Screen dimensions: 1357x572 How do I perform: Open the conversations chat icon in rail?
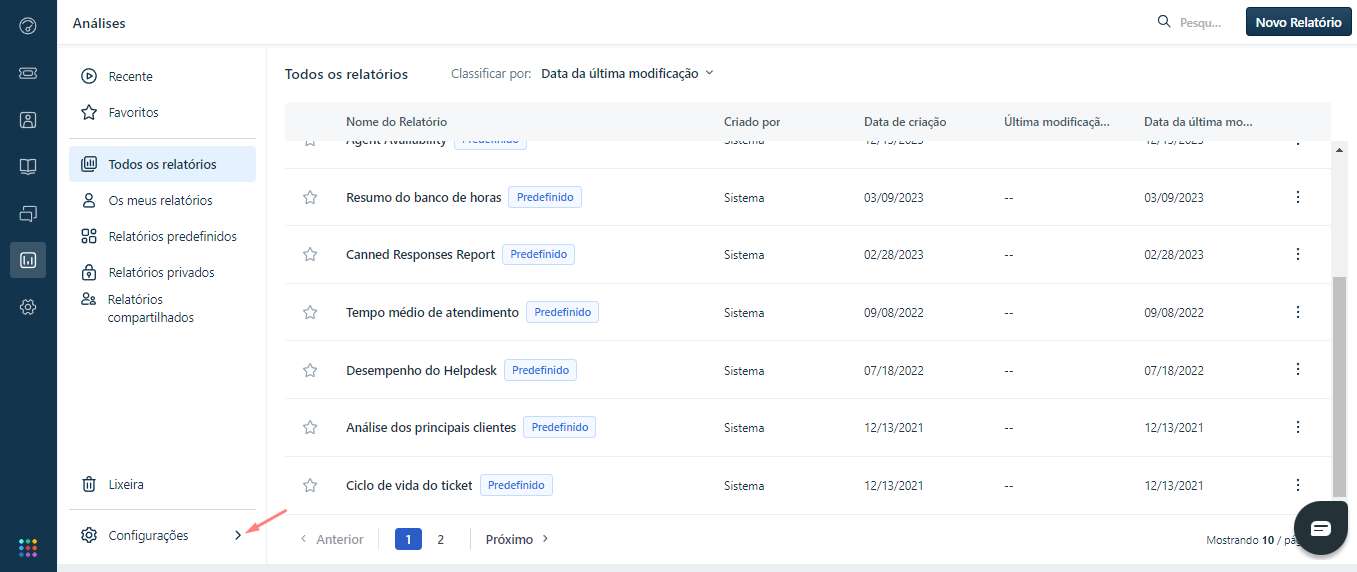pos(28,213)
